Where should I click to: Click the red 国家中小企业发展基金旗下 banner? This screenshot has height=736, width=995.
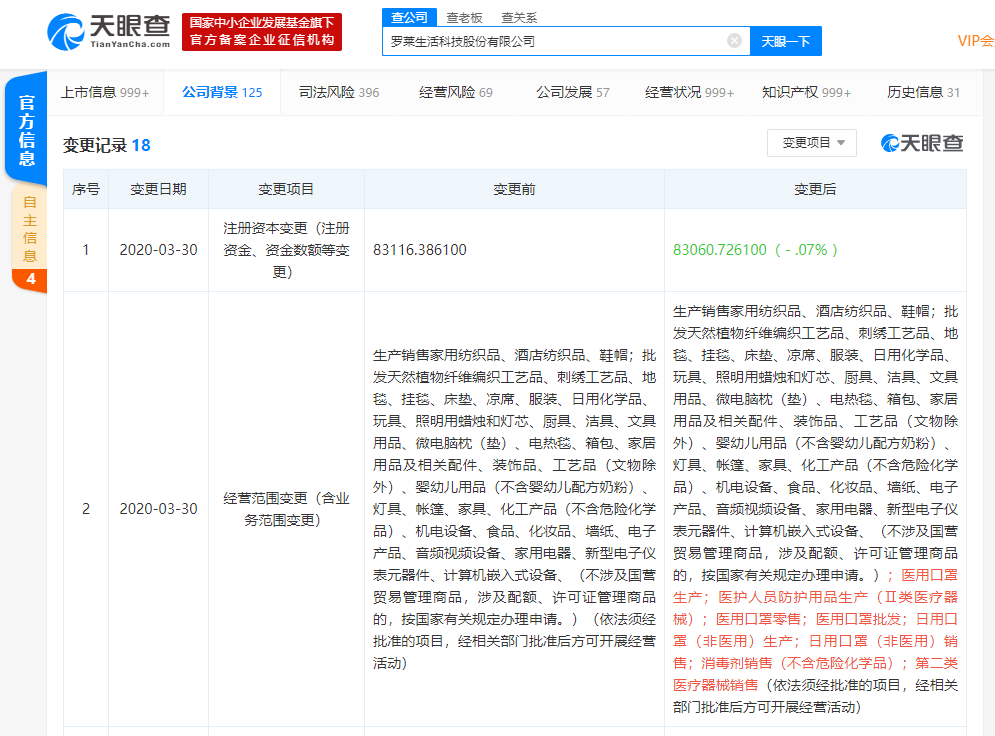pos(262,32)
